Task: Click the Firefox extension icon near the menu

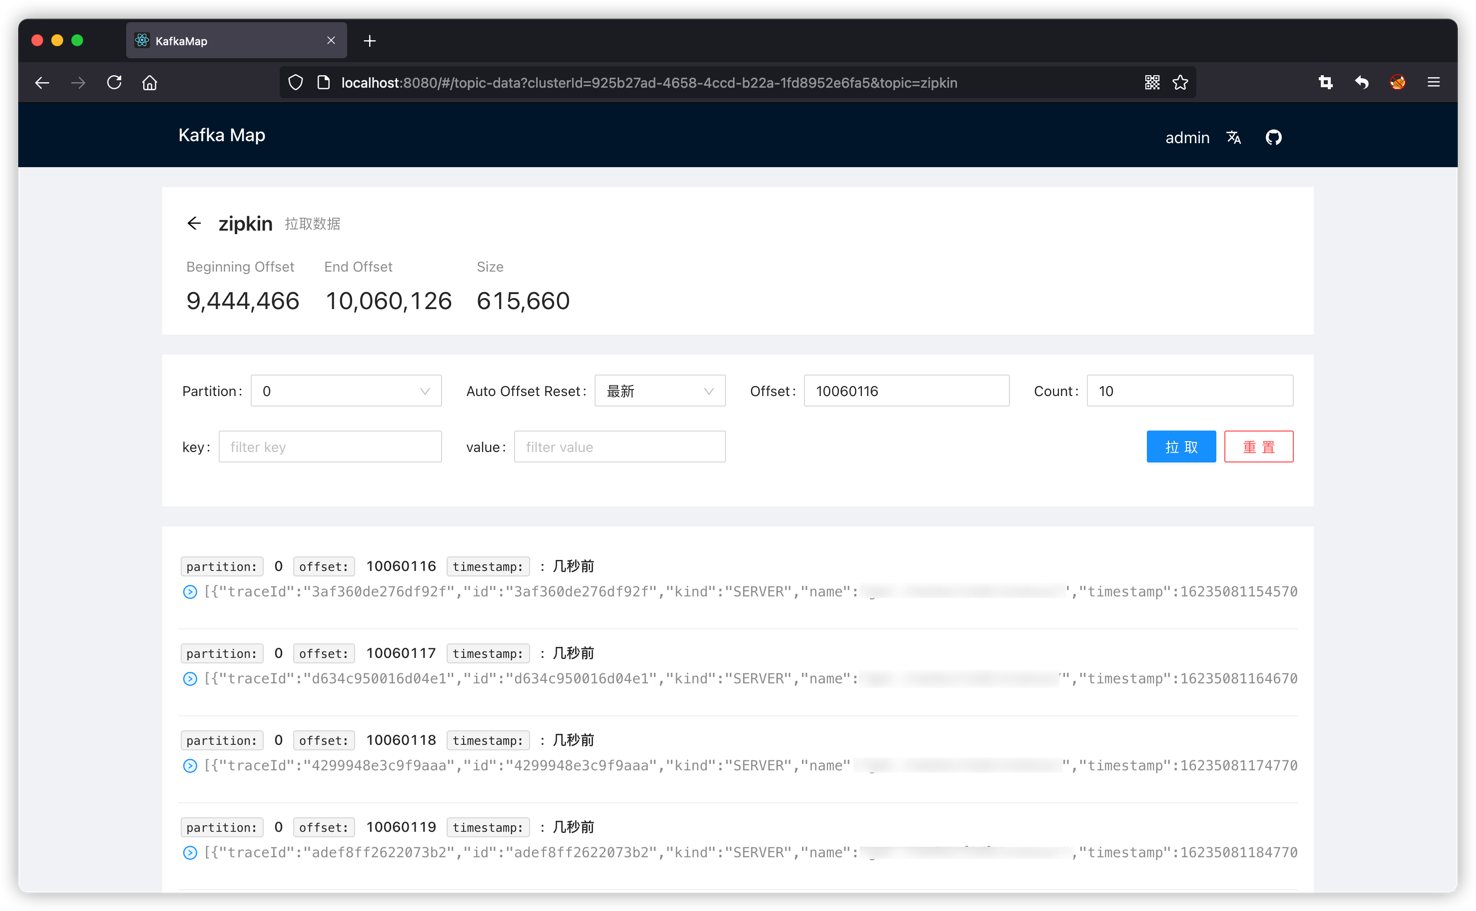Action: (x=1397, y=82)
